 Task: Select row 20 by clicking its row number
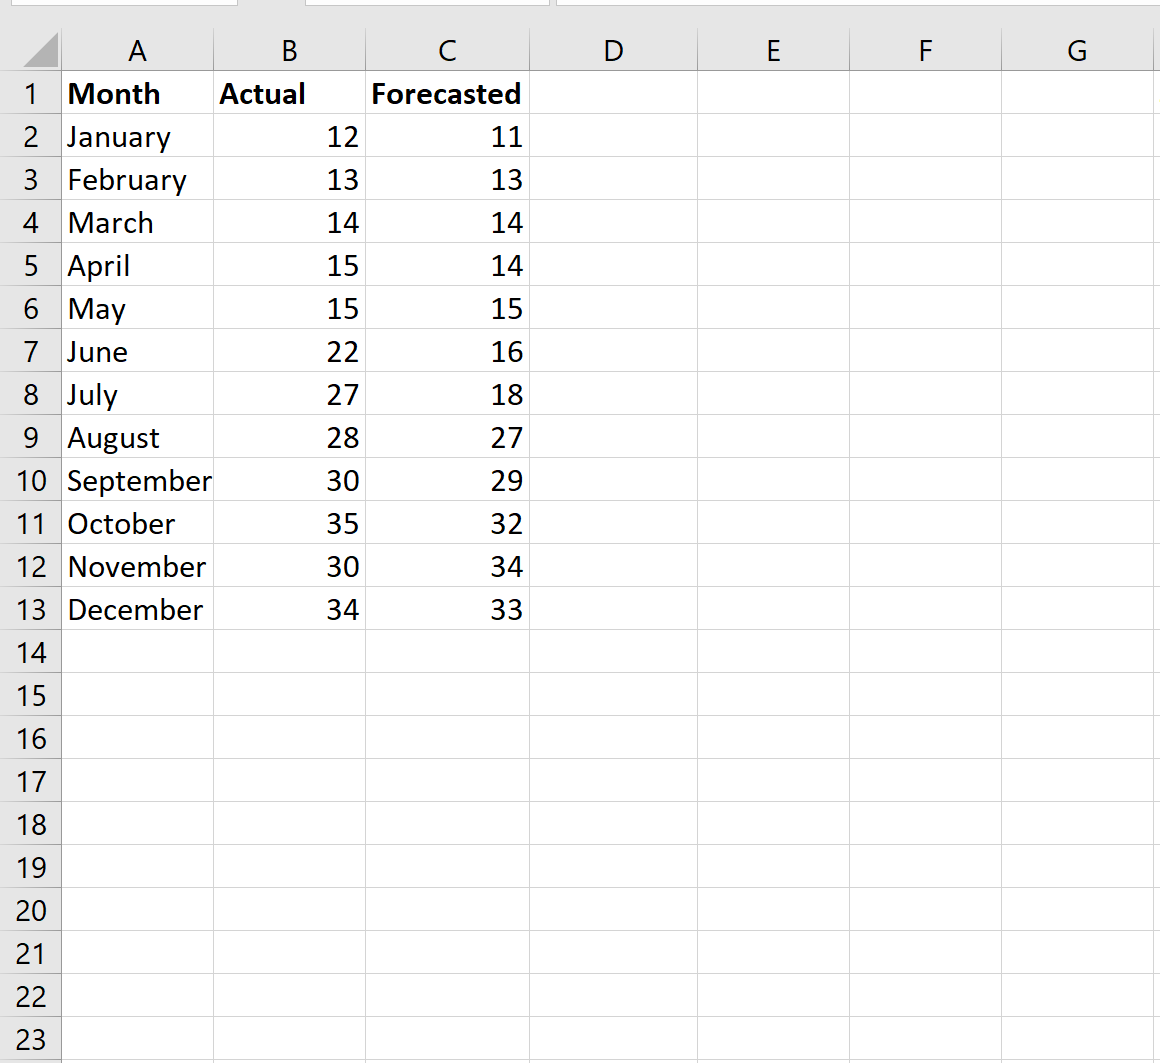pyautogui.click(x=31, y=910)
